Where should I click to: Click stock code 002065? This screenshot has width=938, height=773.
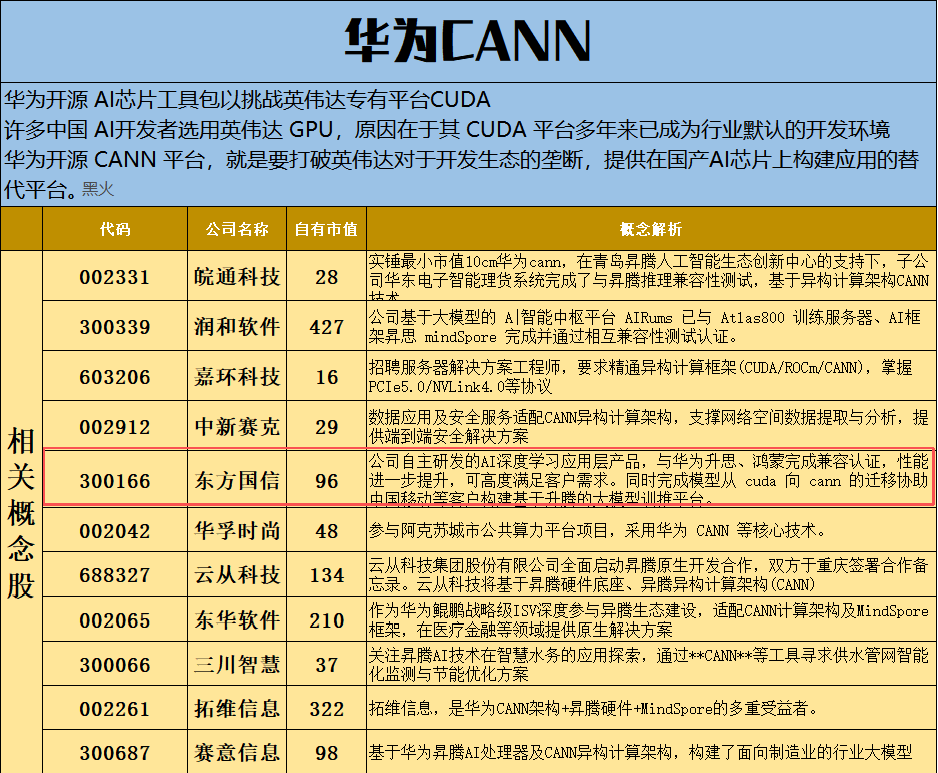[115, 620]
